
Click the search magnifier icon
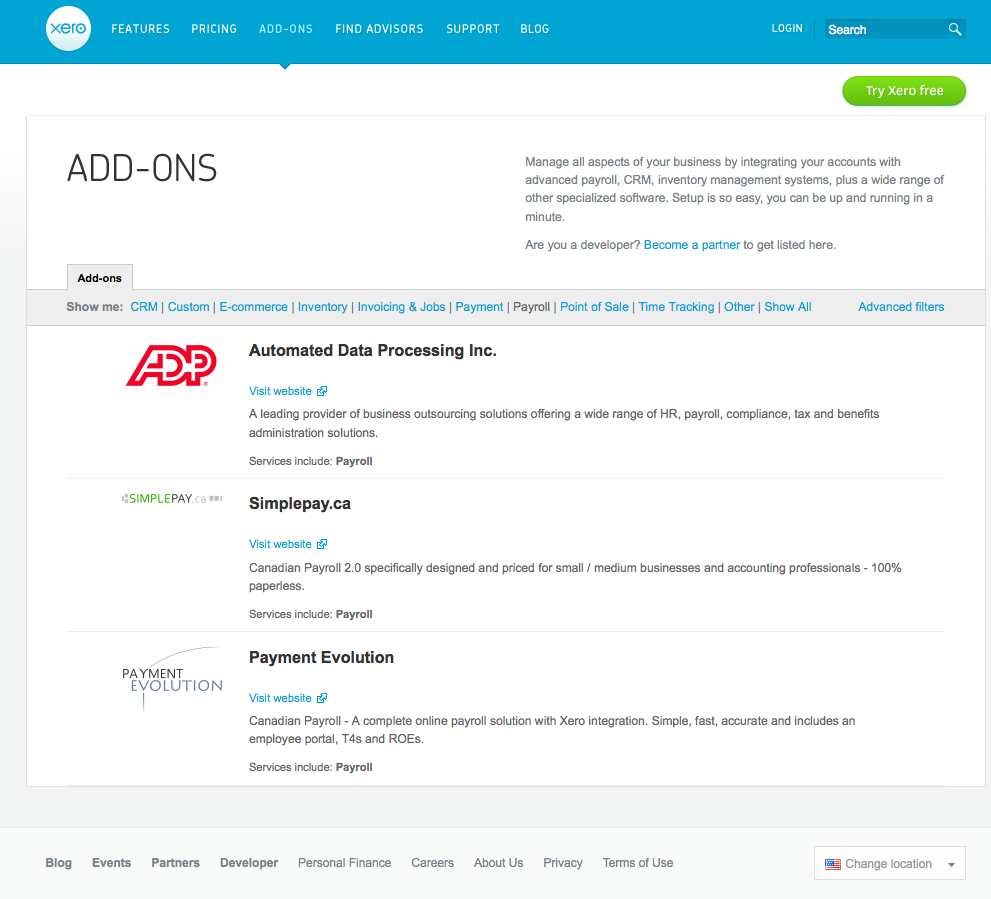(x=955, y=30)
